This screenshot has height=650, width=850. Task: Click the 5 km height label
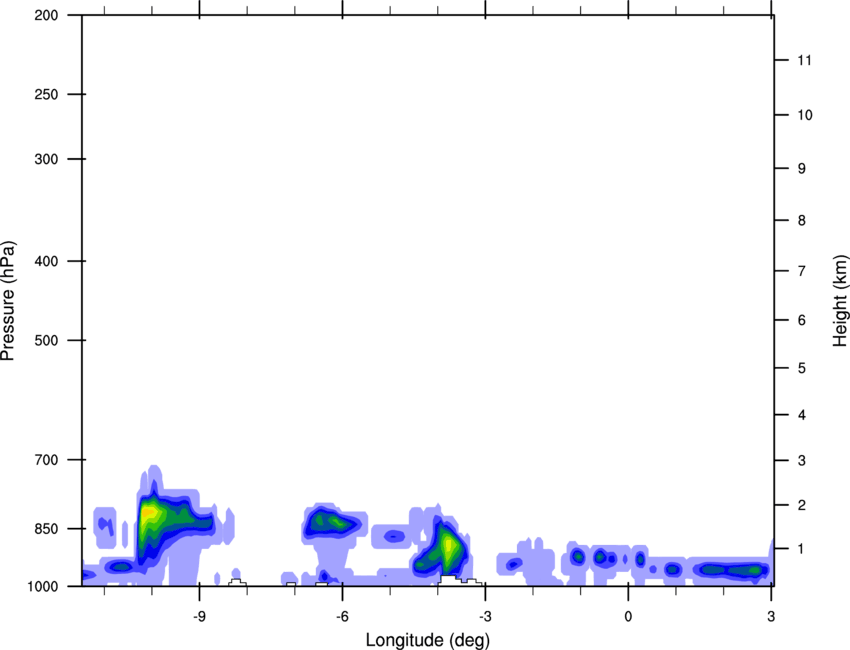coord(801,368)
